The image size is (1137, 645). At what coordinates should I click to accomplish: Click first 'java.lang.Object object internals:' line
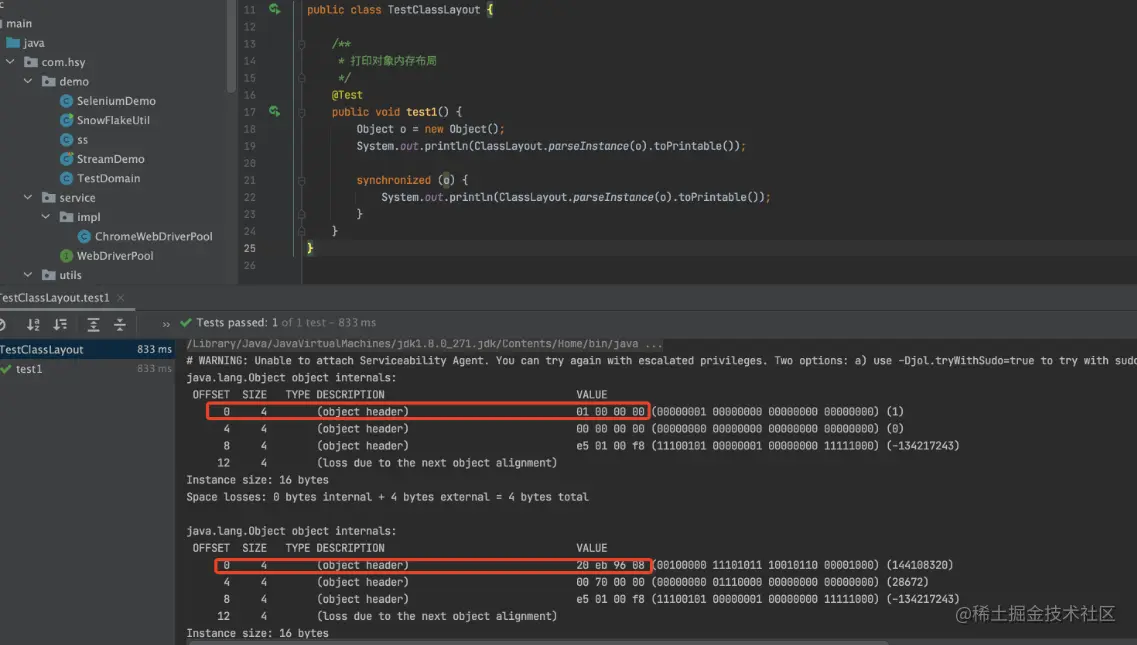[292, 378]
